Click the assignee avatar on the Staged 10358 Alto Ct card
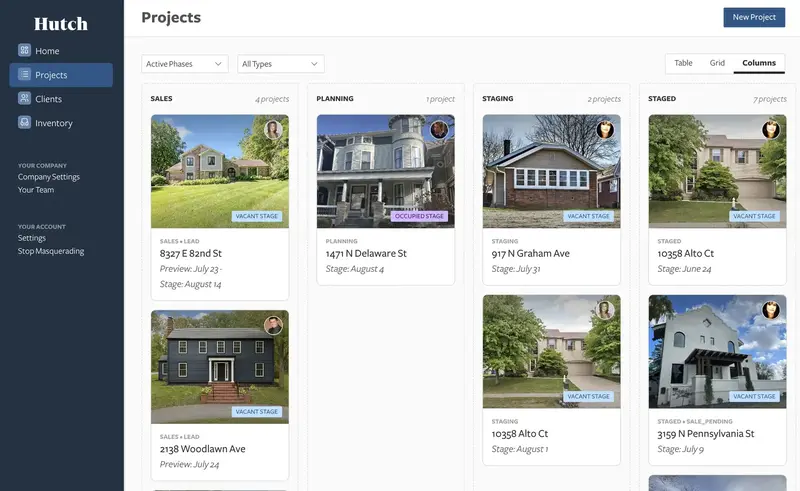This screenshot has width=800, height=491. click(771, 130)
